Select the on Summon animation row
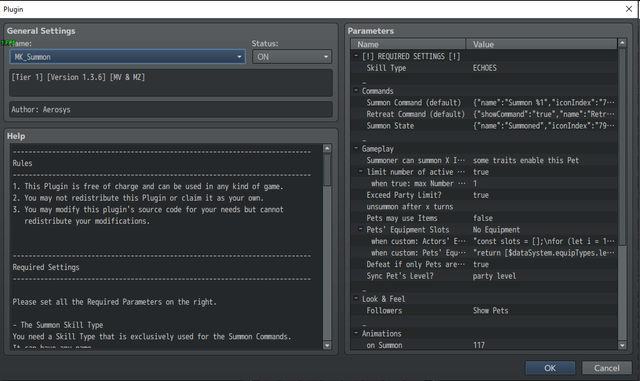Viewport: 640px width, 381px height. tap(484, 345)
